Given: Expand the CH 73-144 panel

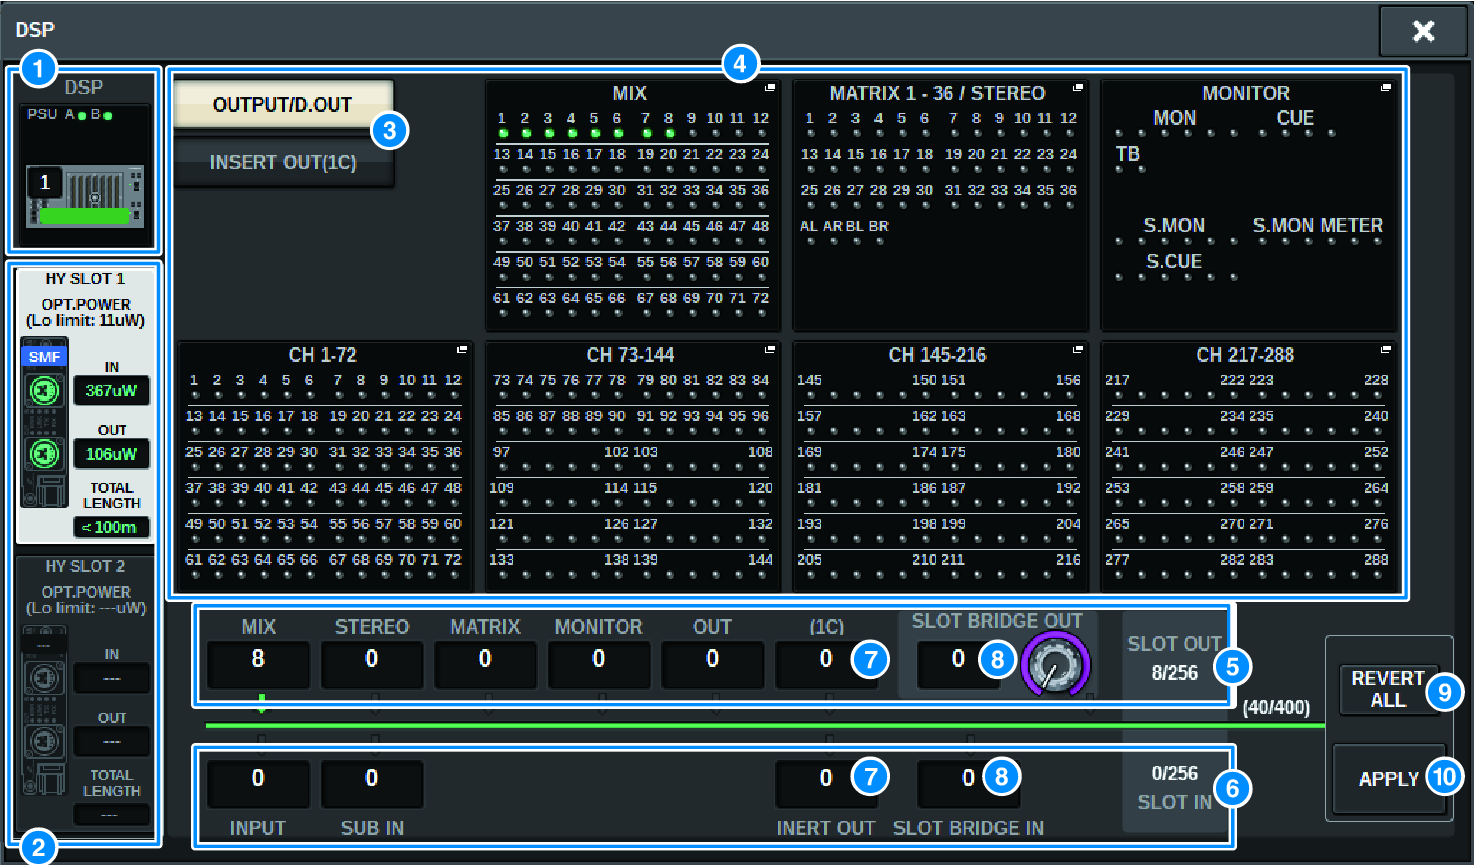Looking at the screenshot, I should (x=770, y=350).
